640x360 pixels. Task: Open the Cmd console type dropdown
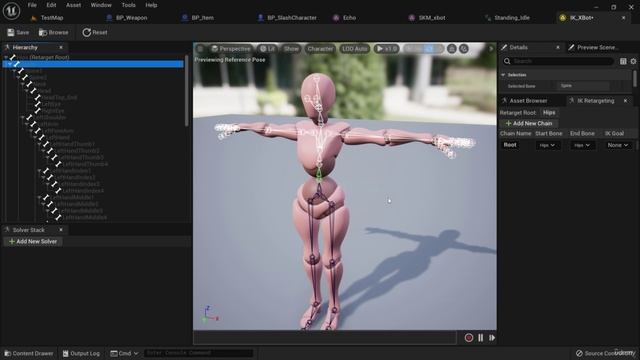124,353
